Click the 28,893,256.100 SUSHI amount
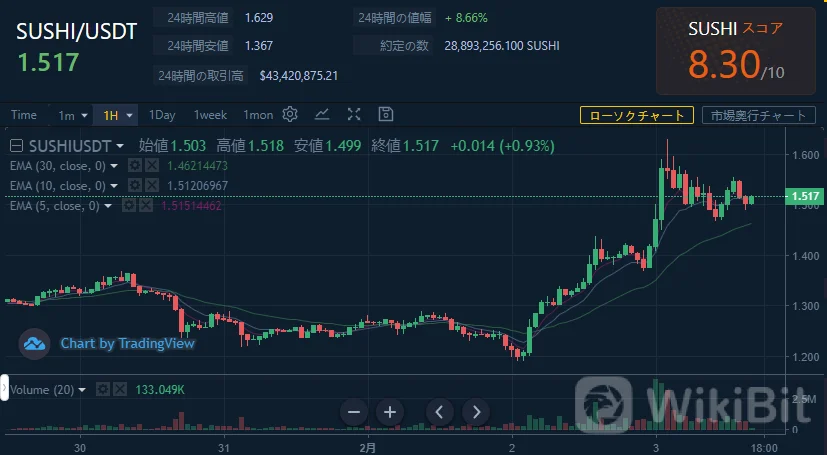This screenshot has width=827, height=455. coord(502,46)
